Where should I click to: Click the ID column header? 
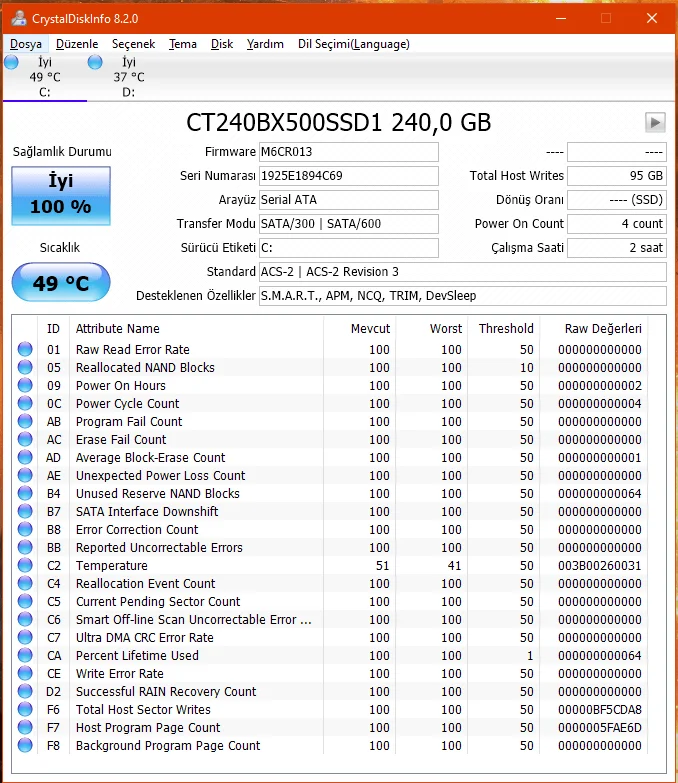tap(53, 329)
